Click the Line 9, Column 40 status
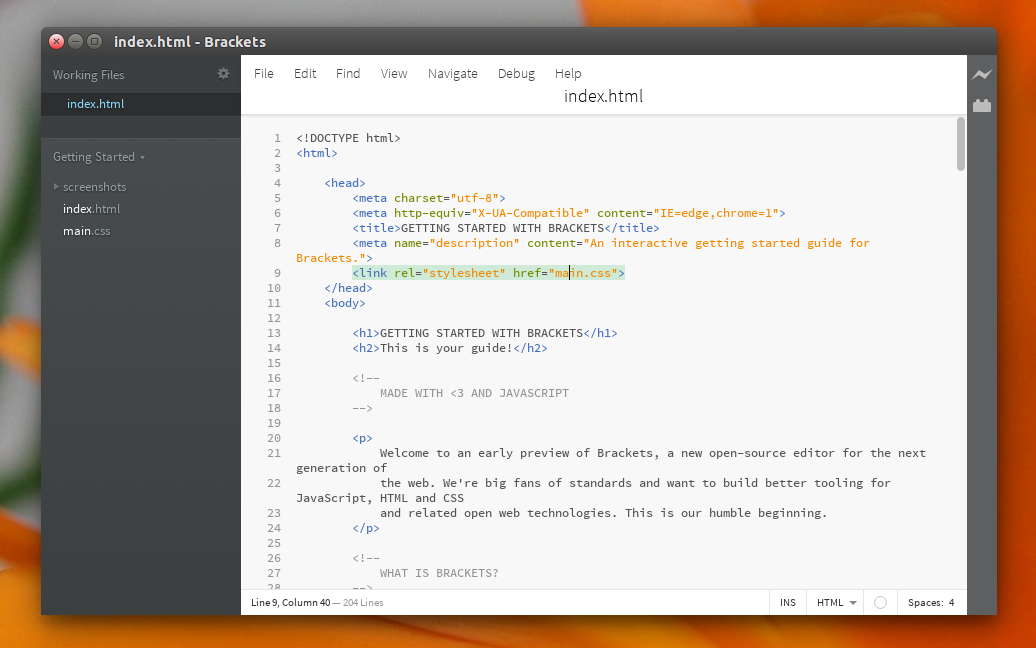The height and width of the screenshot is (648, 1036). [x=299, y=602]
